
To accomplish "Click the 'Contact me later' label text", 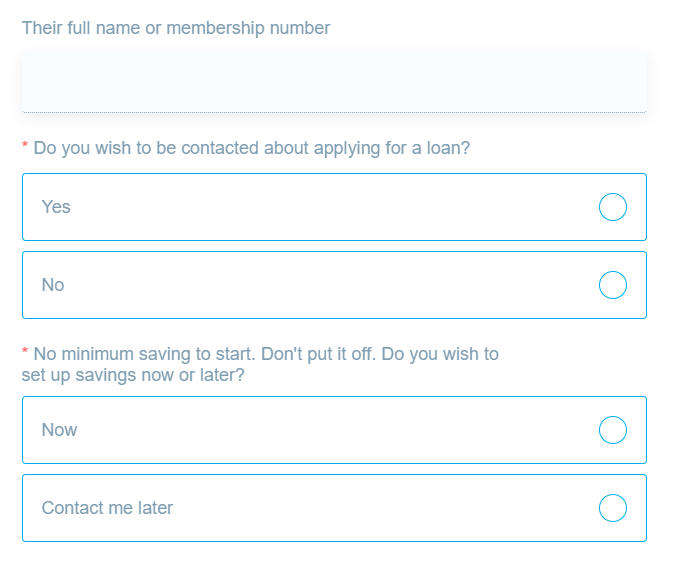I will tap(107, 508).
